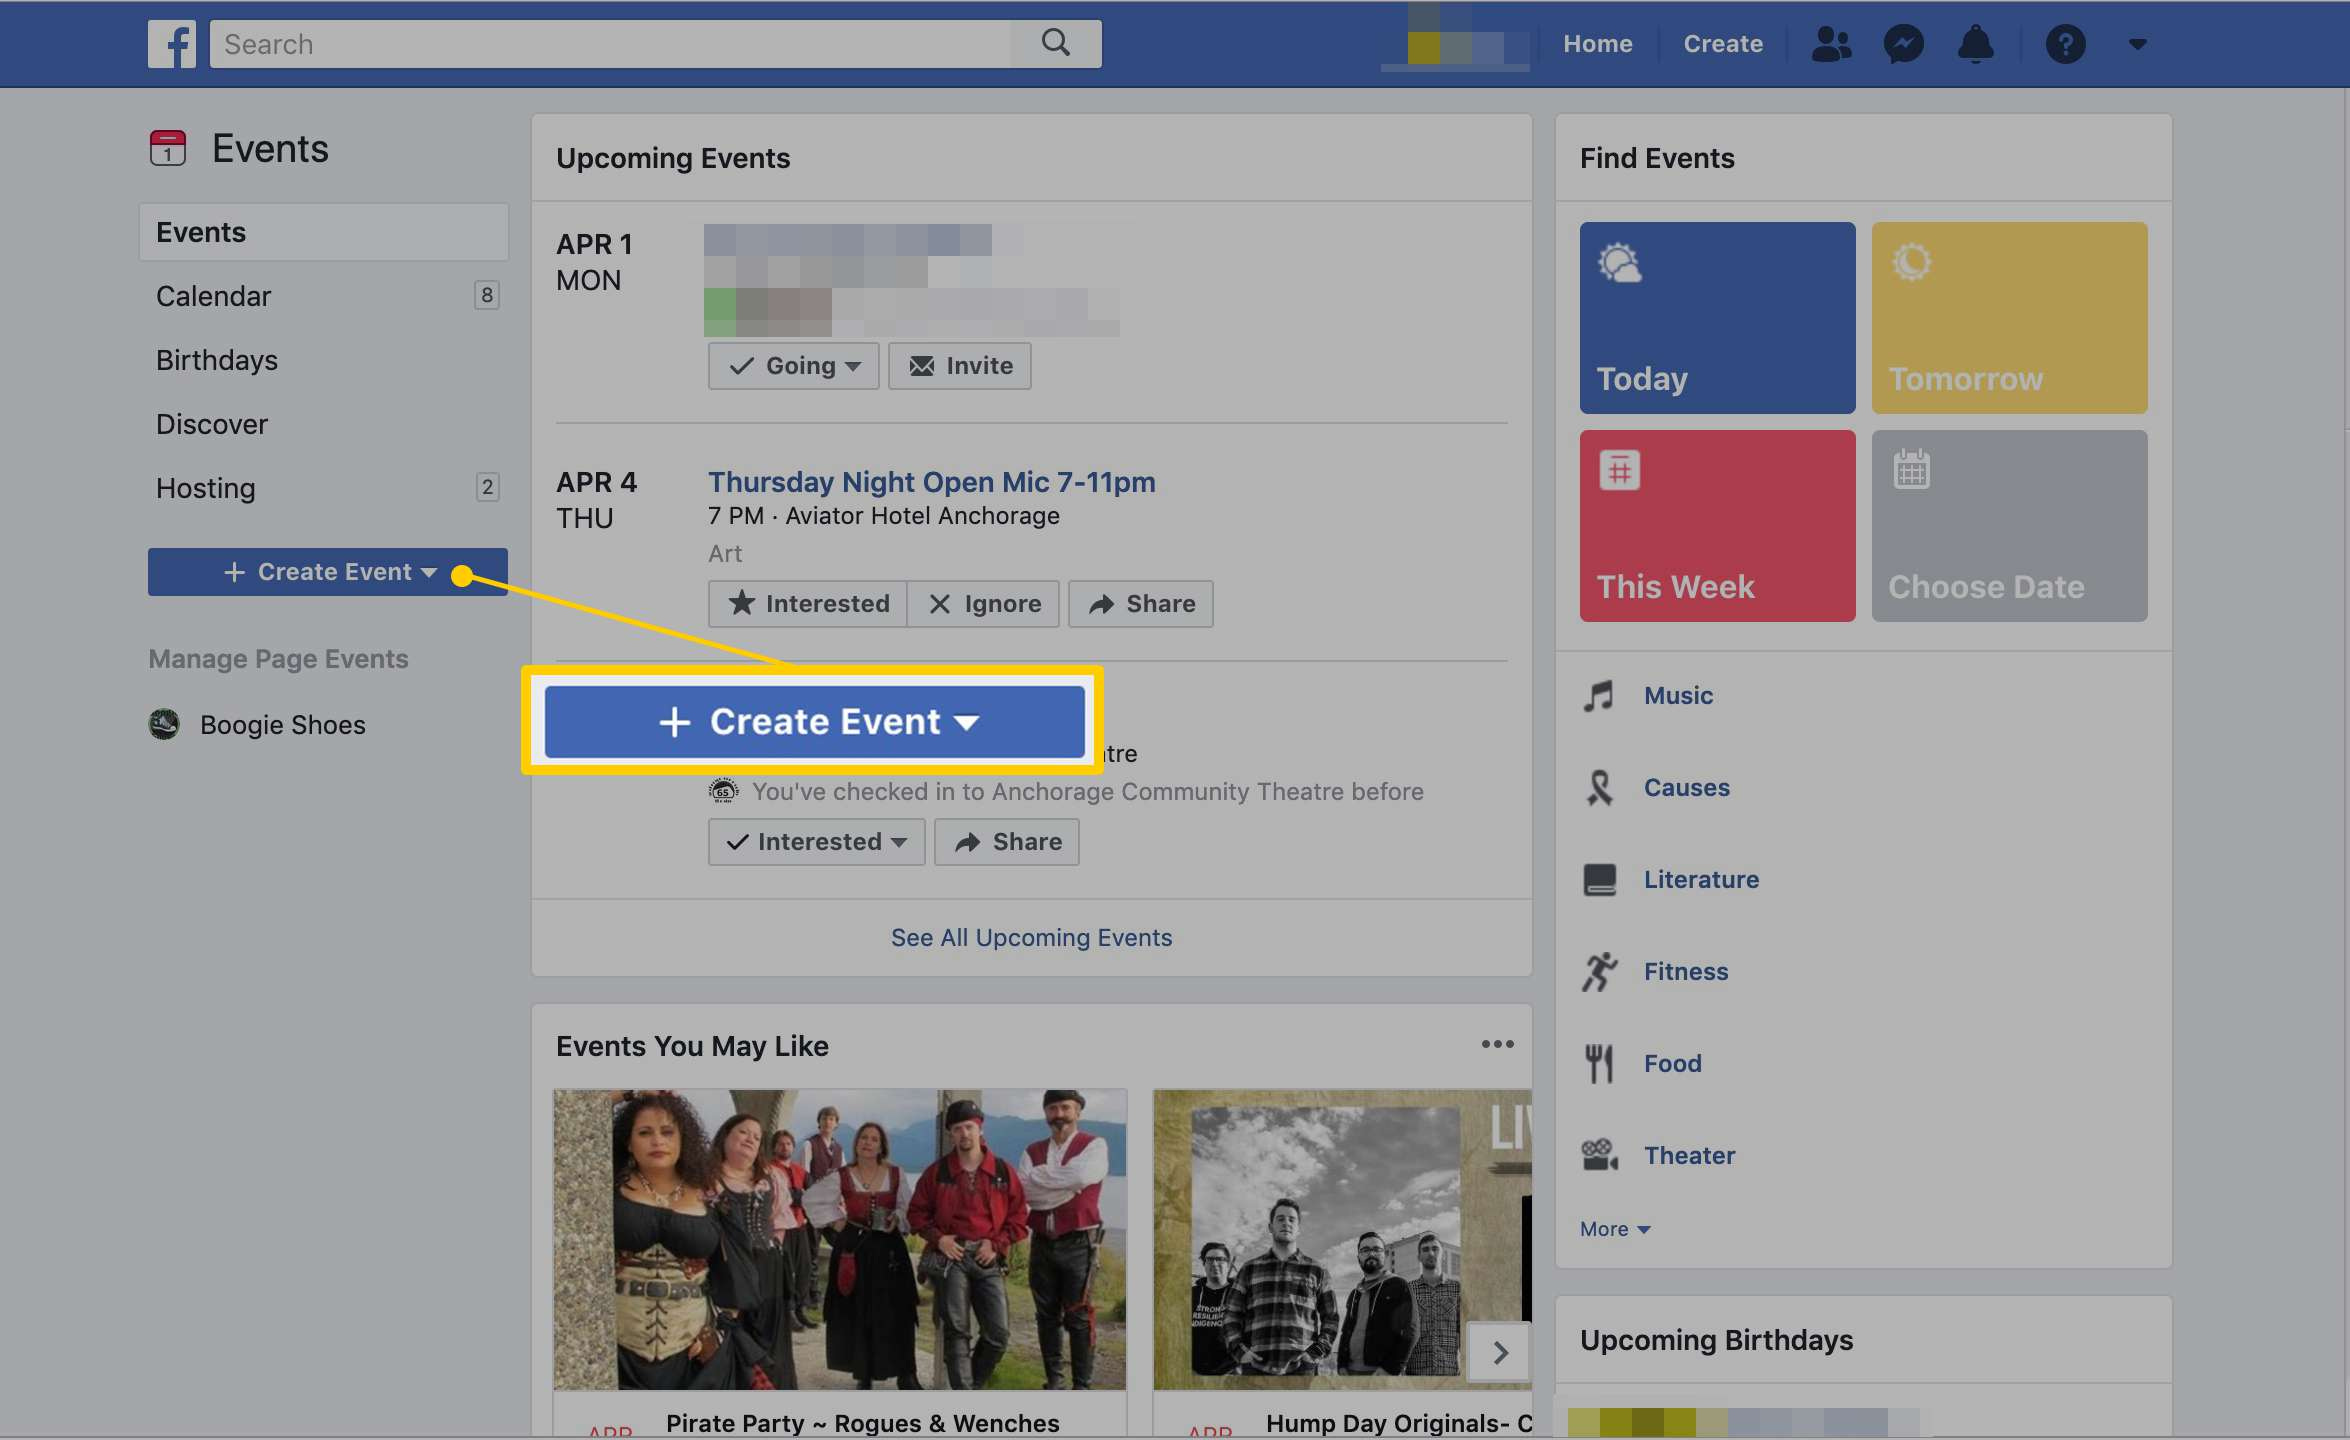
Task: Select Calendar from the Events sidebar
Action: [x=213, y=295]
